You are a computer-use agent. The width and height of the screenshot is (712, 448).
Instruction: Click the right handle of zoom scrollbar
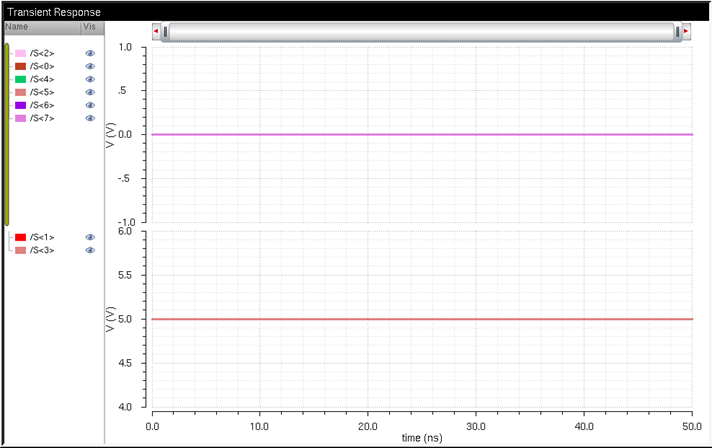pos(677,32)
